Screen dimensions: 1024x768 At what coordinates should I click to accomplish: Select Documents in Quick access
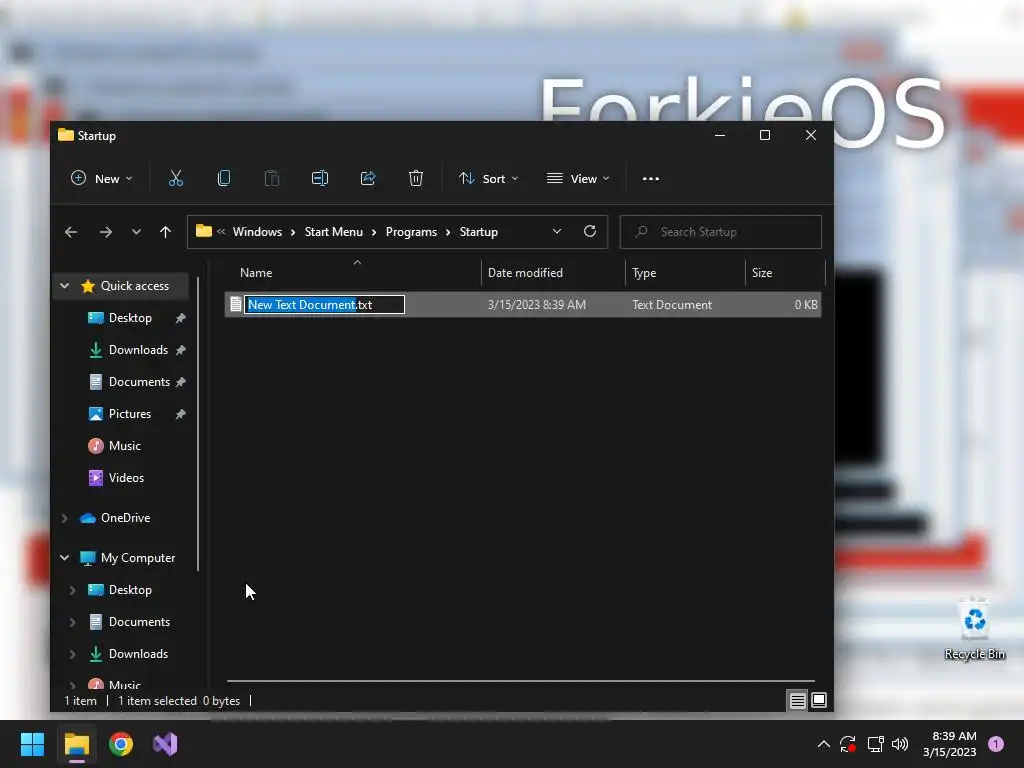(x=139, y=382)
